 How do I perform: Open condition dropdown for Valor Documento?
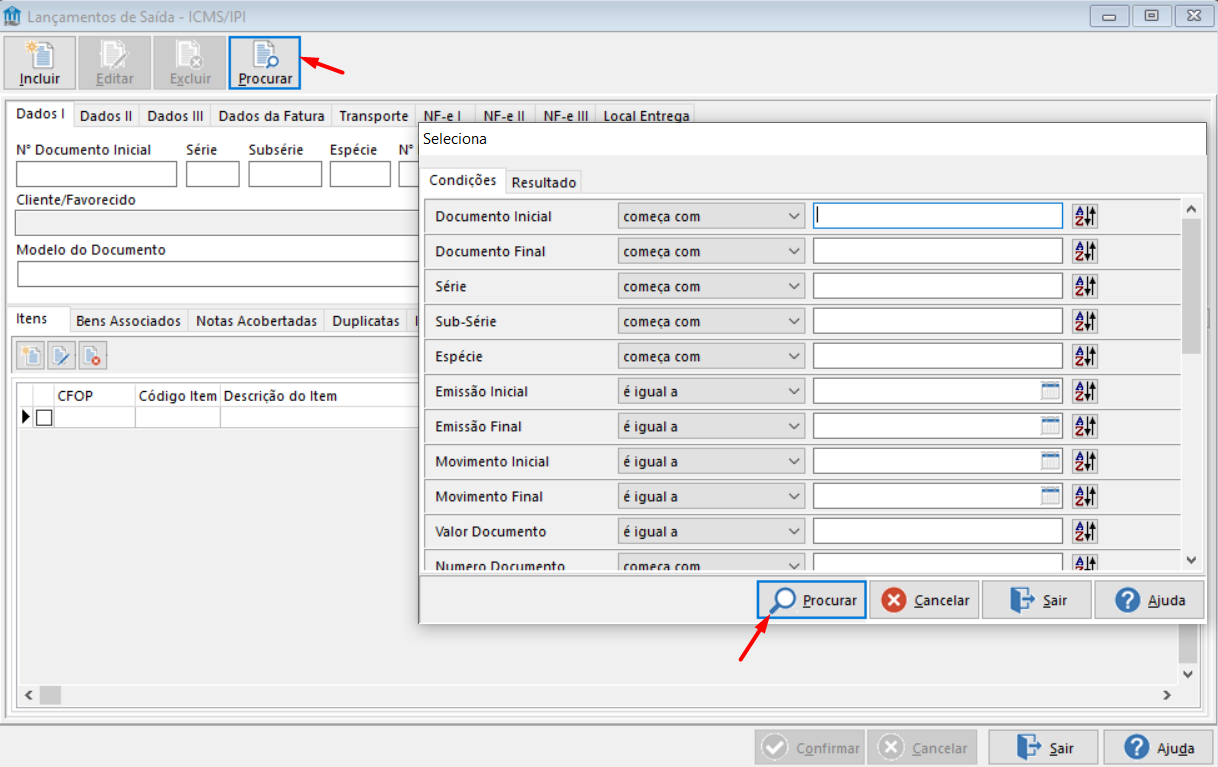click(x=711, y=531)
